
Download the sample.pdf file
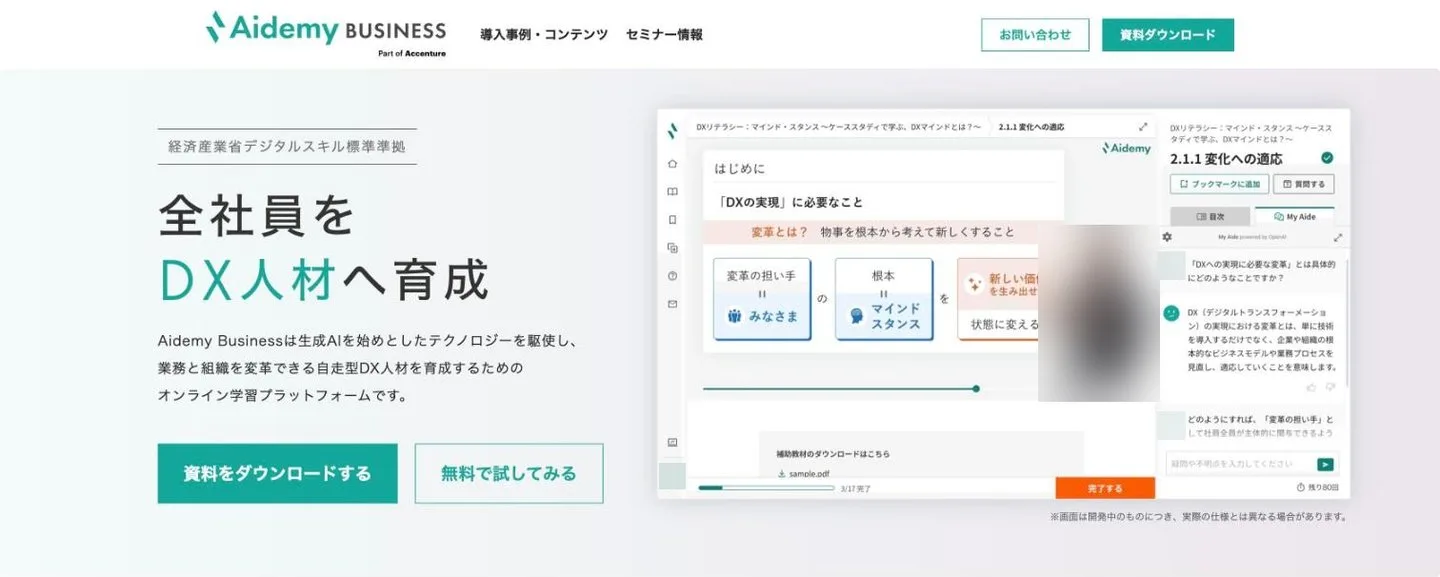[x=804, y=473]
